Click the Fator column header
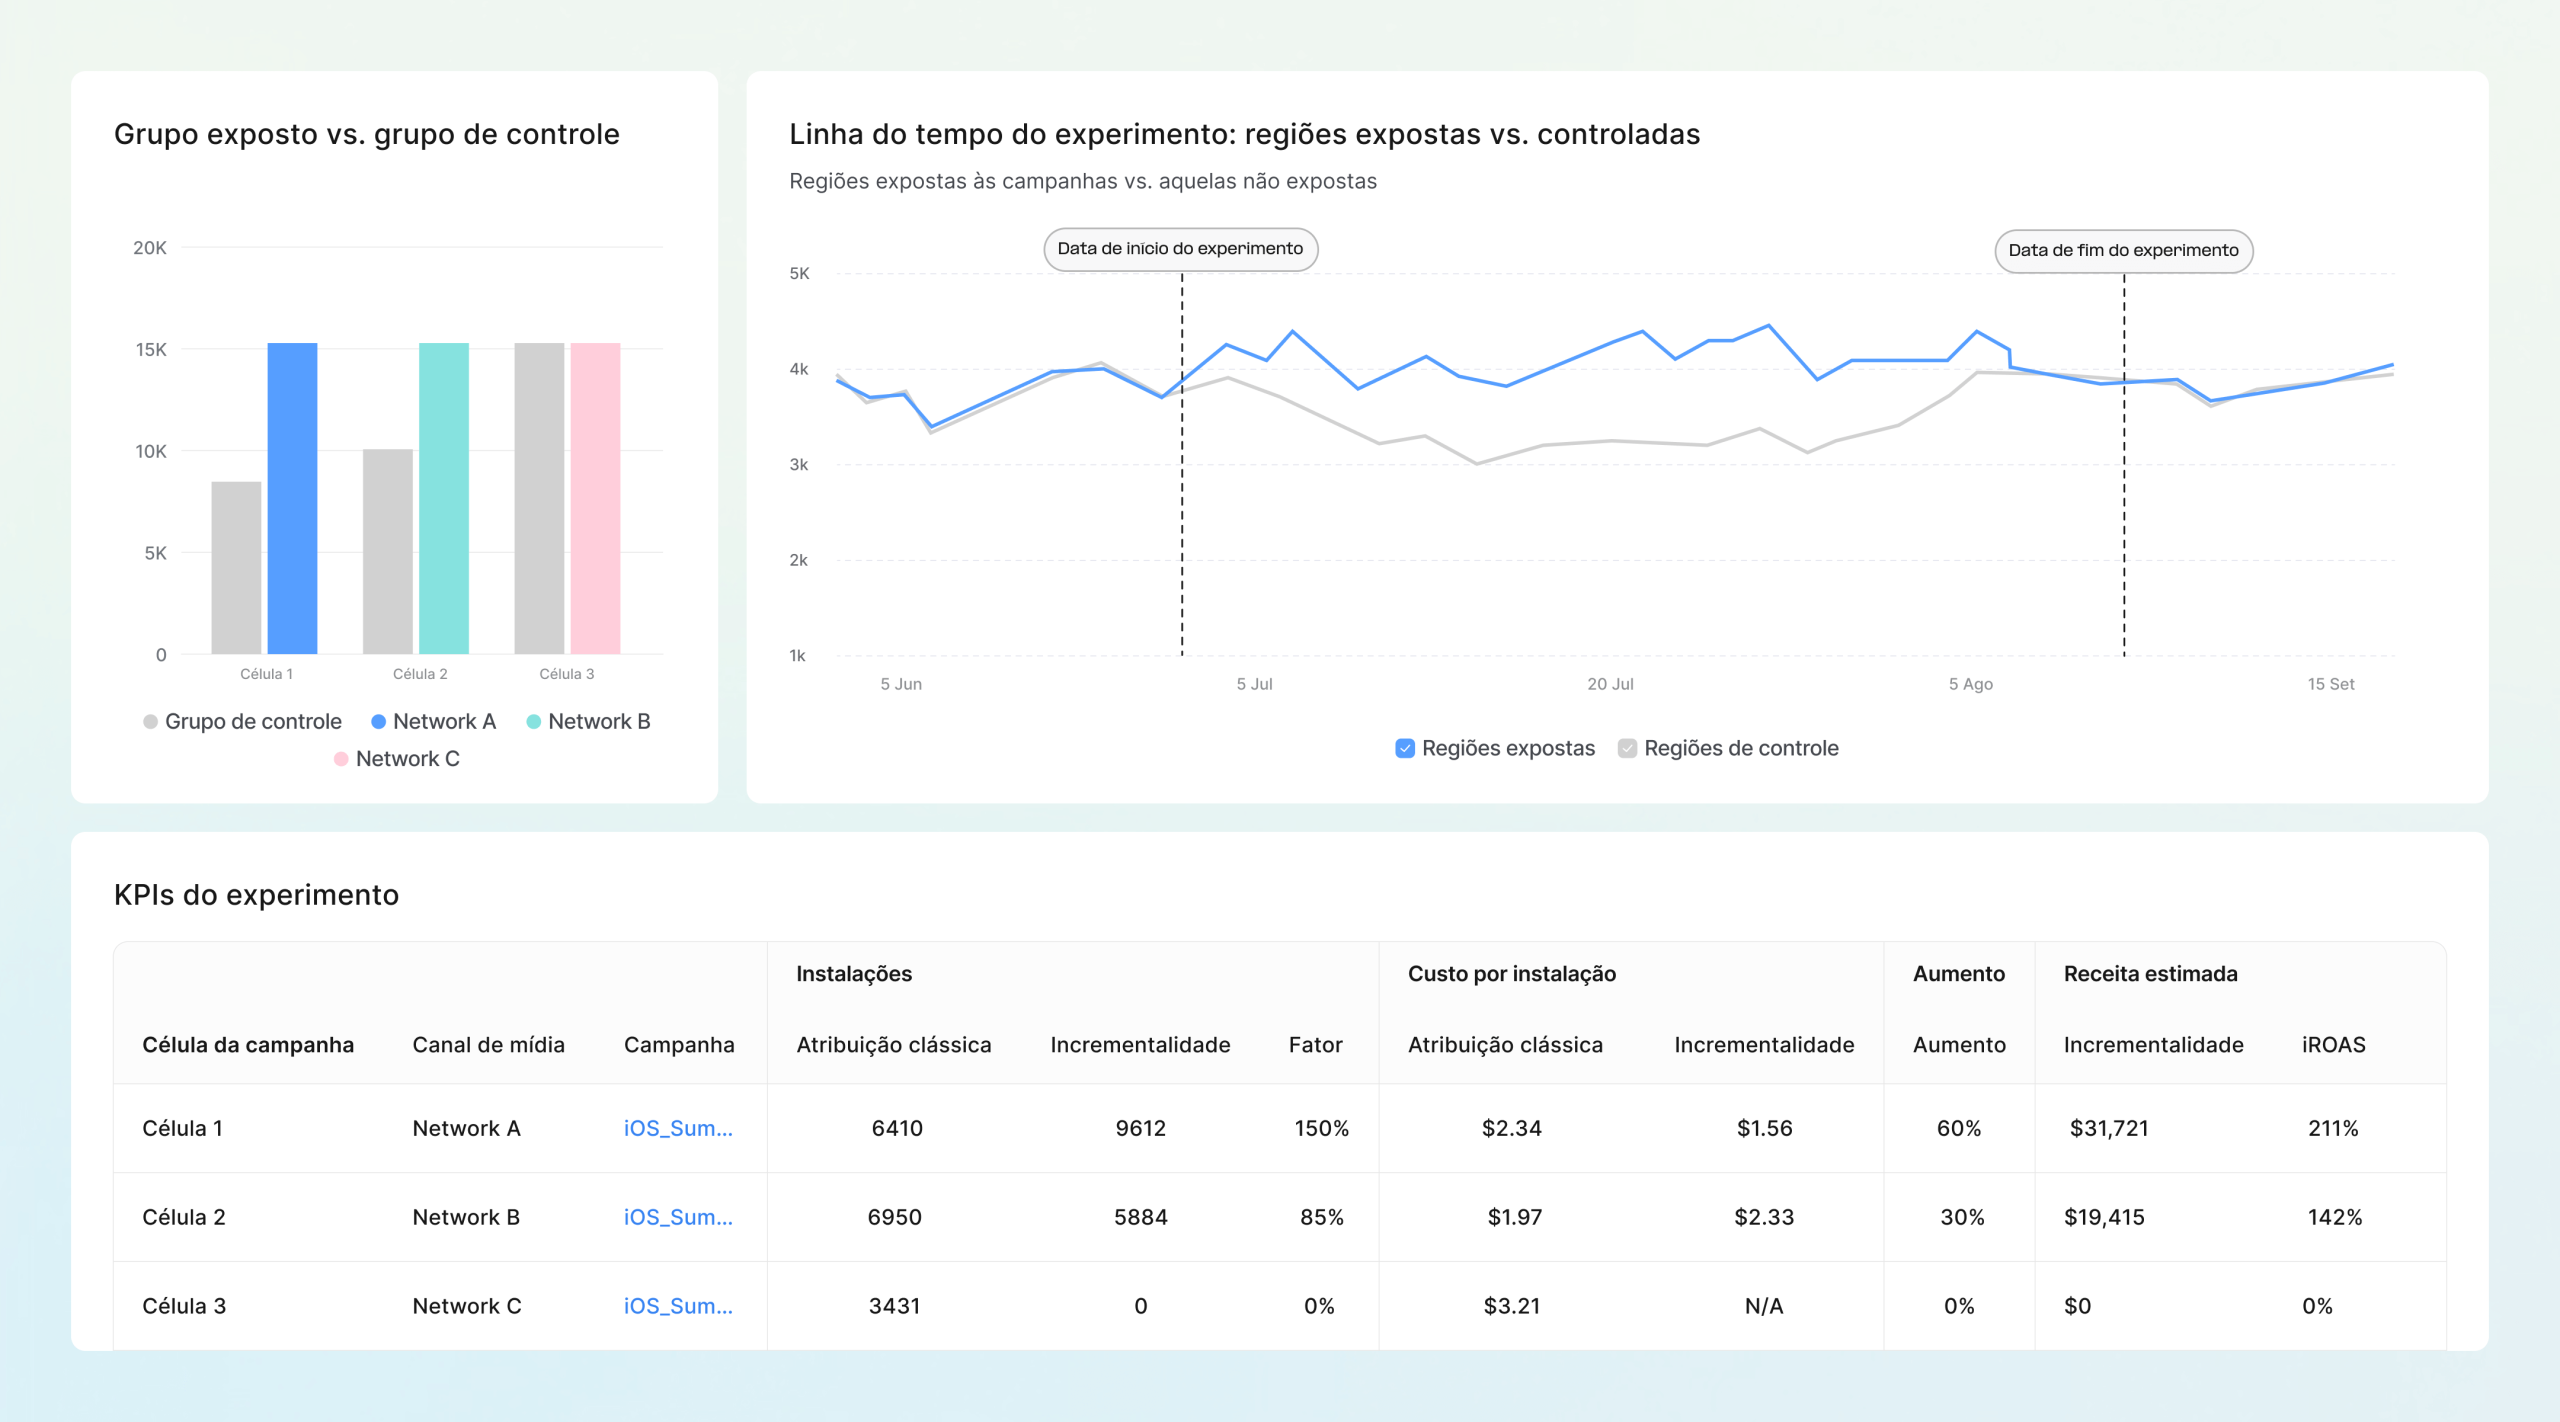This screenshot has width=2560, height=1422. point(1317,1044)
